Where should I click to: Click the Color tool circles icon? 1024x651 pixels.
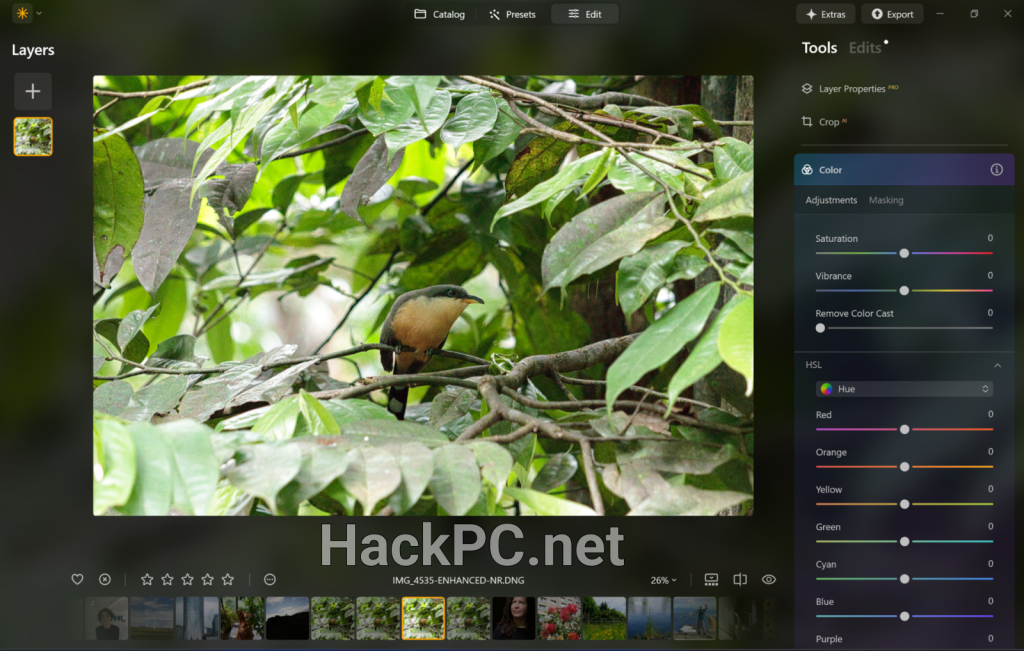click(807, 170)
